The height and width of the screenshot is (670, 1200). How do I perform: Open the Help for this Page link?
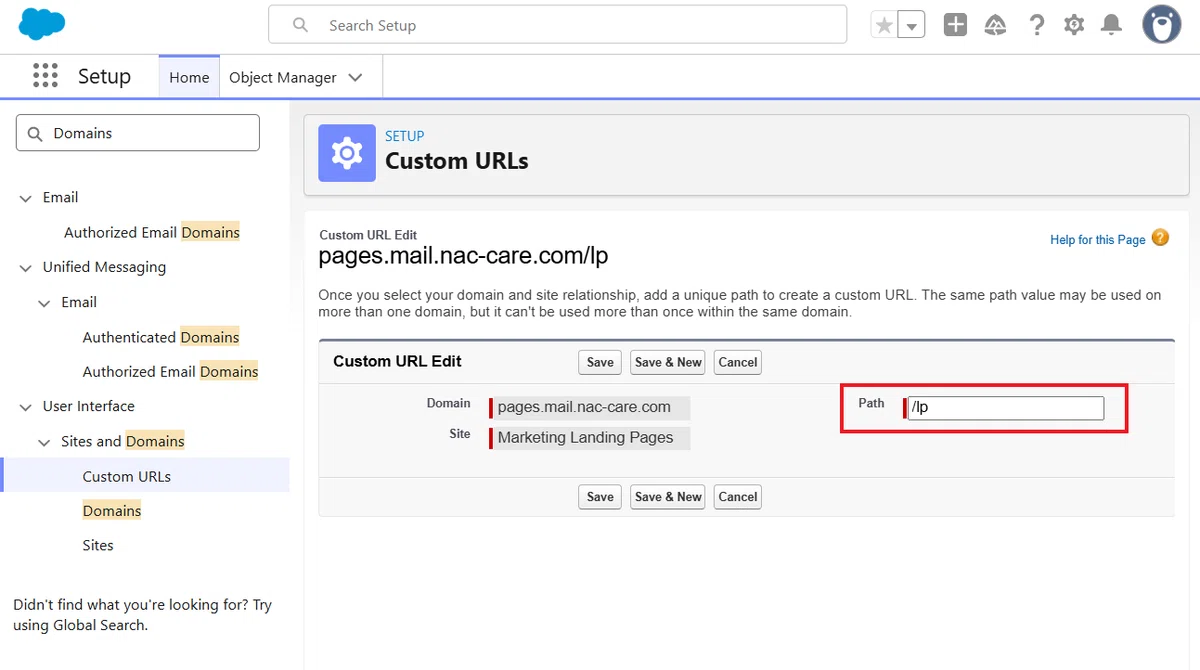tap(1097, 240)
